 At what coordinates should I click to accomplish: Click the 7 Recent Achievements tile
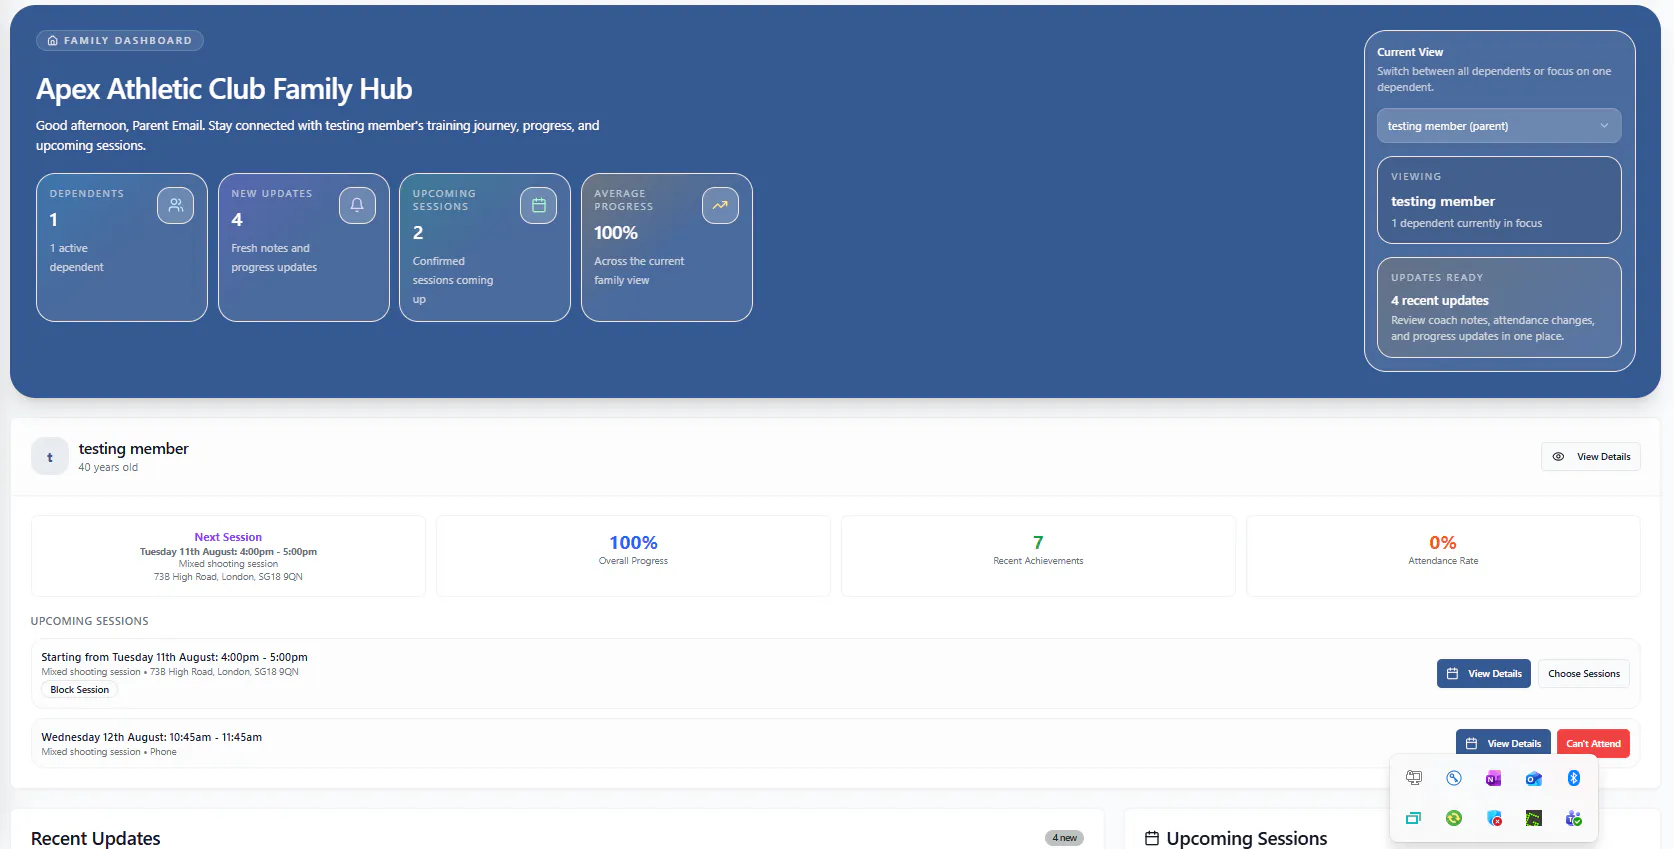point(1038,556)
